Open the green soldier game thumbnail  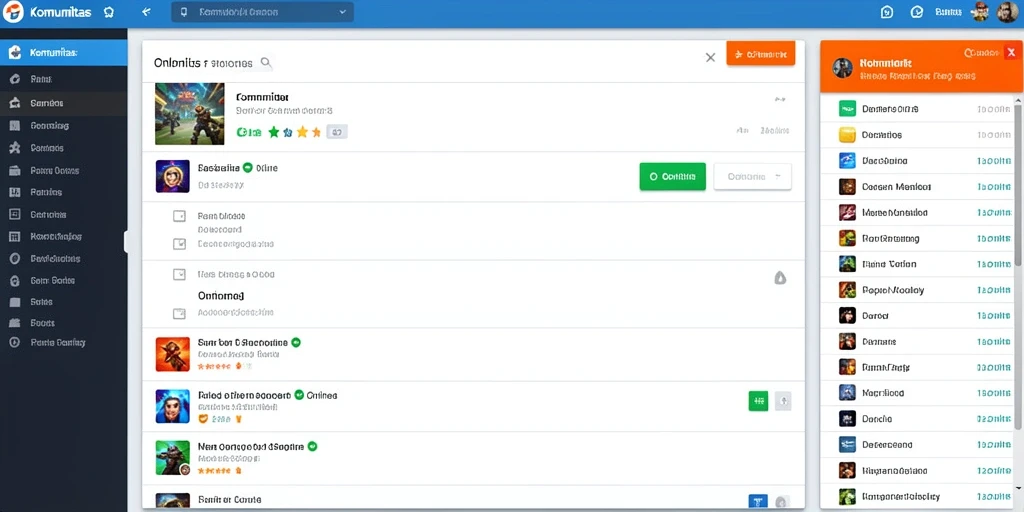click(172, 458)
